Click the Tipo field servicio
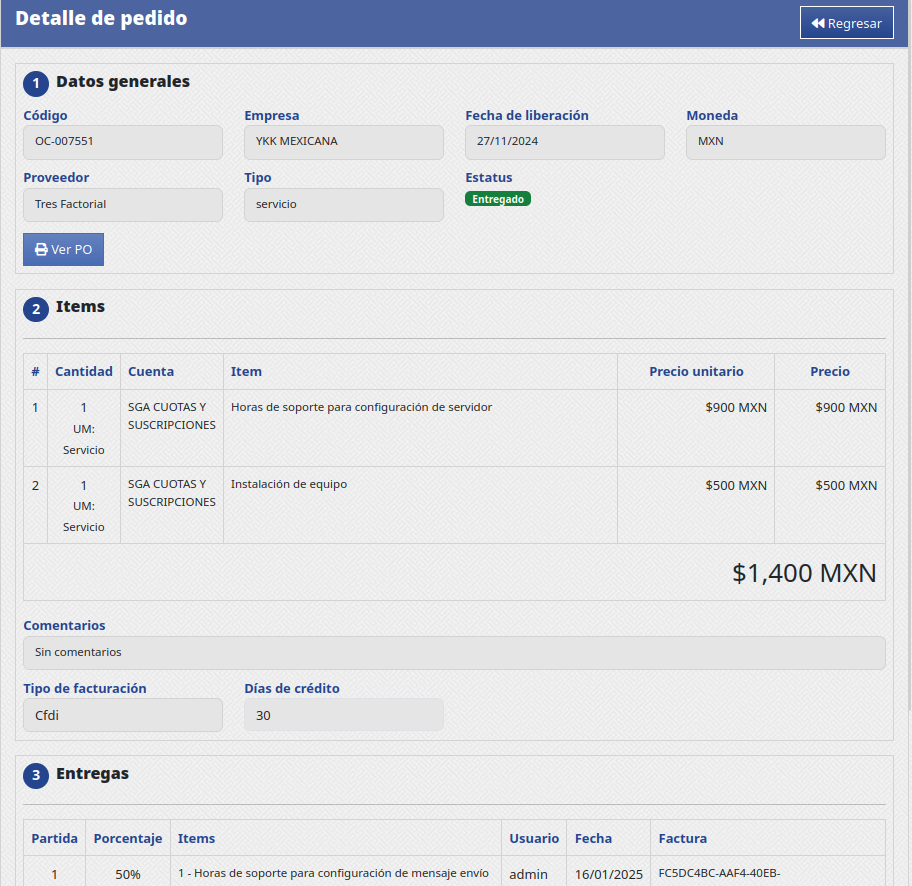Image resolution: width=912 pixels, height=886 pixels. pos(343,205)
